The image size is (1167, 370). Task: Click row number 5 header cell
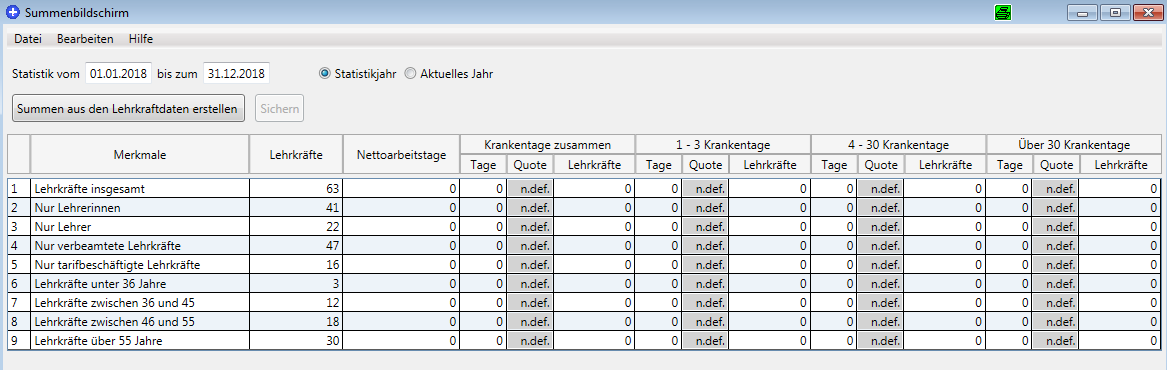coord(19,264)
